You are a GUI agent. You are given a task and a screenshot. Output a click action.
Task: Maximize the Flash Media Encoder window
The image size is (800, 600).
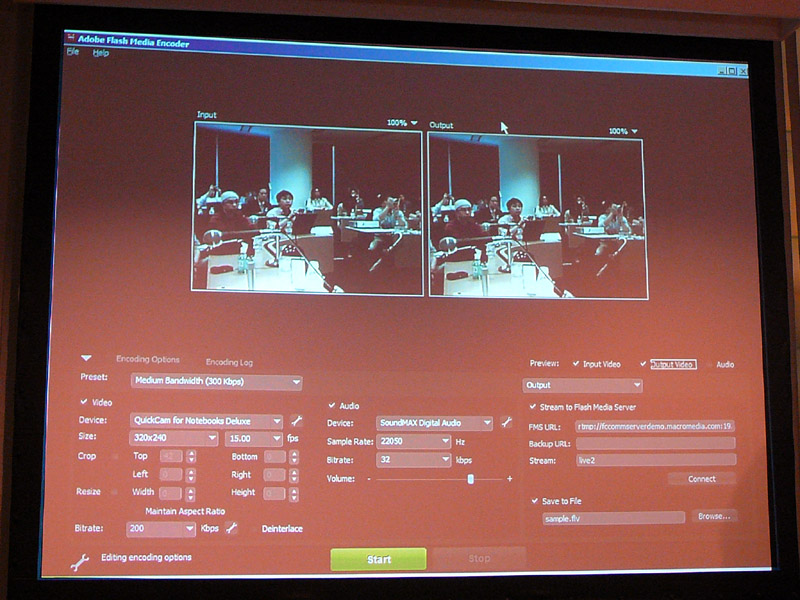click(732, 71)
